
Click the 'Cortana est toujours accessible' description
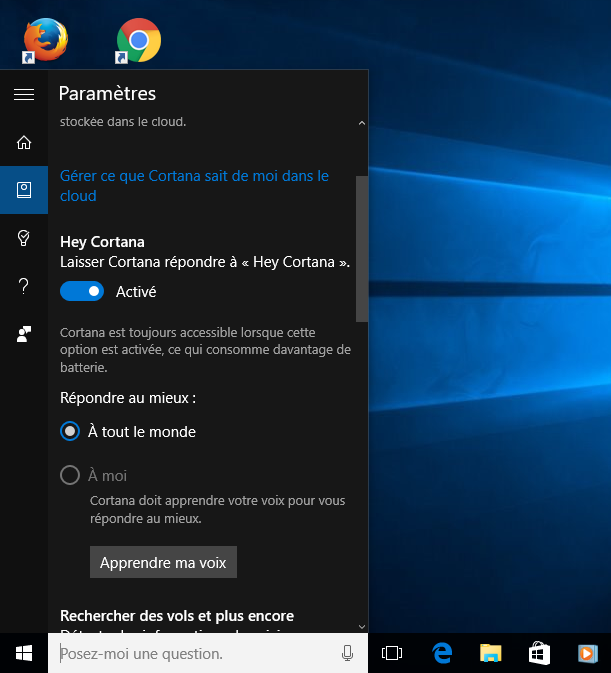pos(206,350)
